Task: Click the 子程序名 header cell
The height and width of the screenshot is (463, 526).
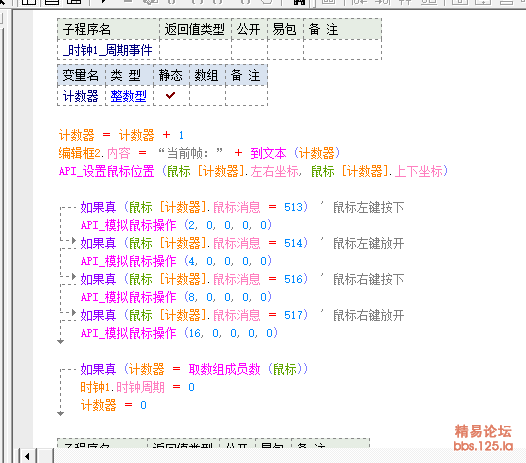Action: point(108,29)
